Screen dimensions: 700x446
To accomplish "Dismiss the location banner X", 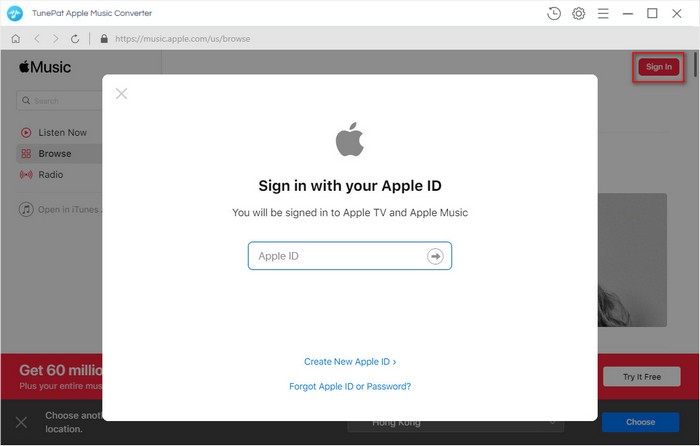I will [x=21, y=422].
